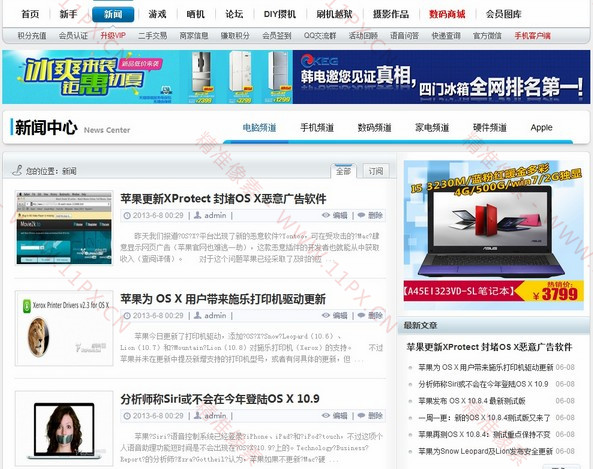This screenshot has height=469, width=593.
Task: Click 编辑 on the Xerox driver article
Action: click(x=340, y=315)
